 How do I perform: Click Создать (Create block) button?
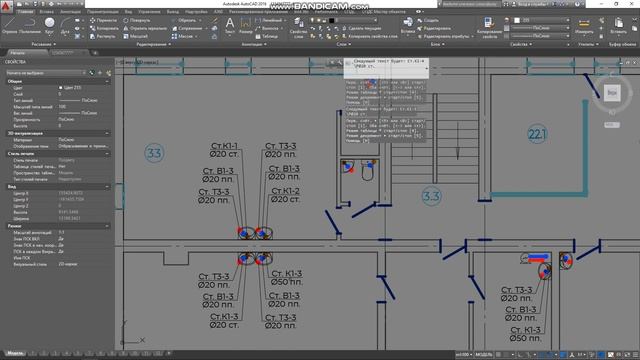click(x=428, y=20)
